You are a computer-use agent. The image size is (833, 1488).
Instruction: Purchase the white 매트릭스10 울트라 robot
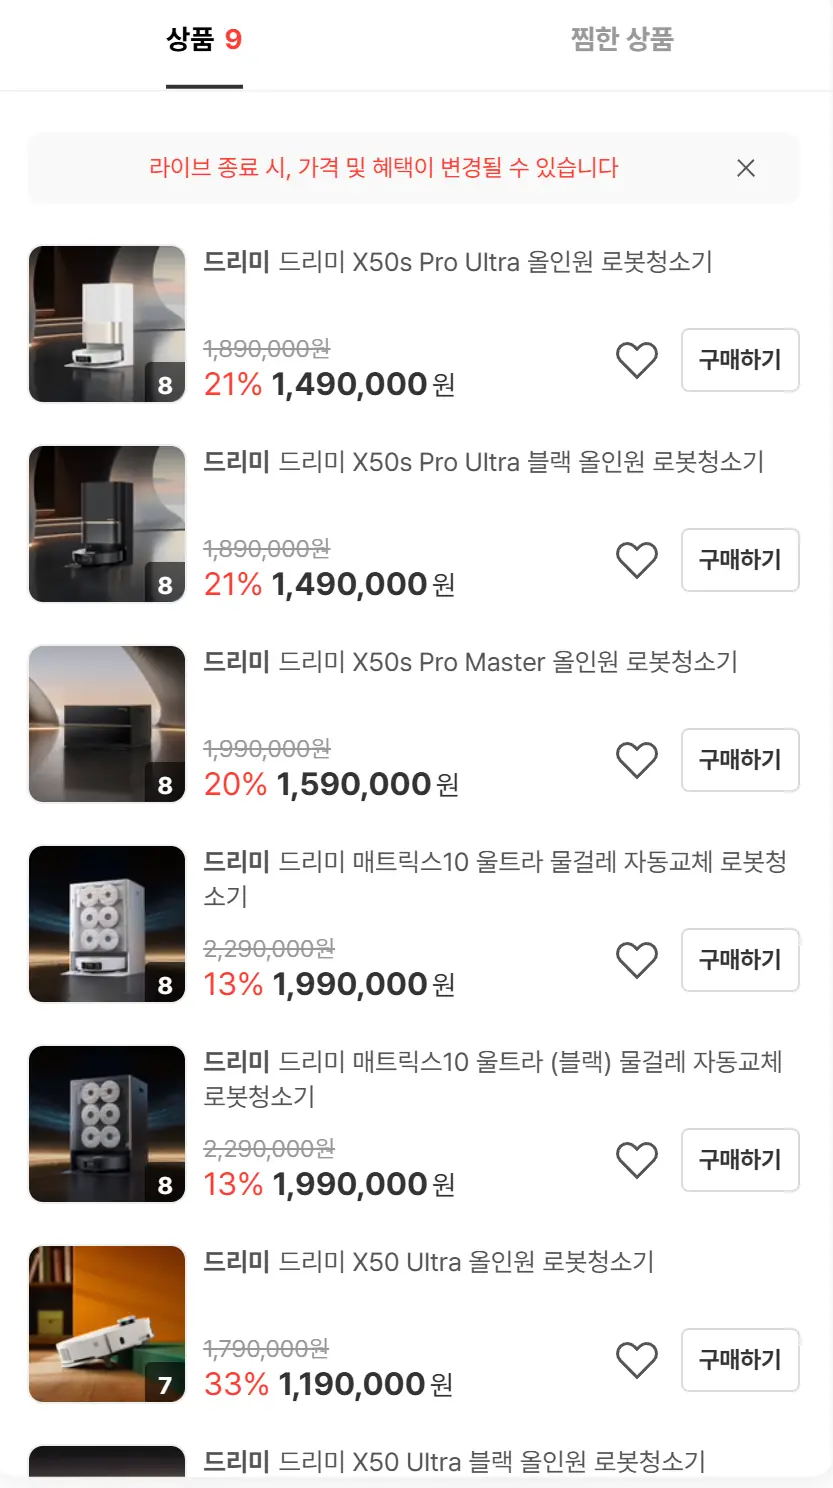pyautogui.click(x=740, y=960)
